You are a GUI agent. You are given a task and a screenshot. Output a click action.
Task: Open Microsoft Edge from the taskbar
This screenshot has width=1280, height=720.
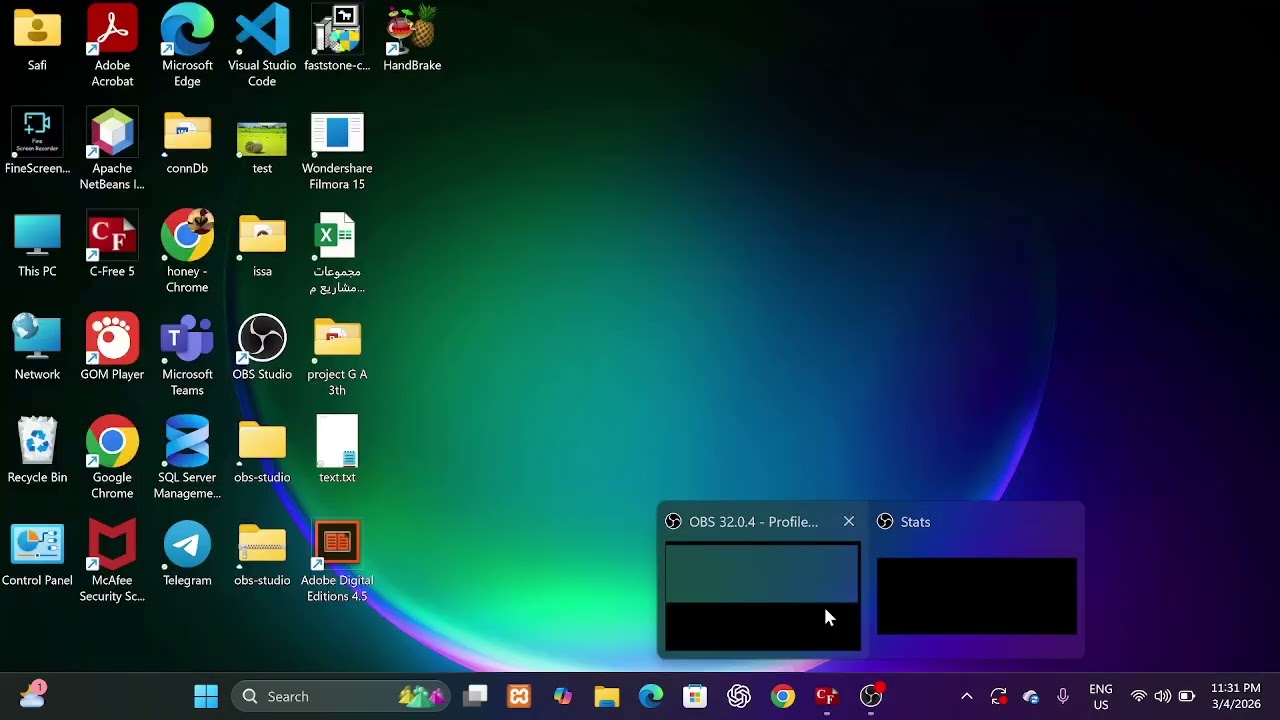(651, 696)
